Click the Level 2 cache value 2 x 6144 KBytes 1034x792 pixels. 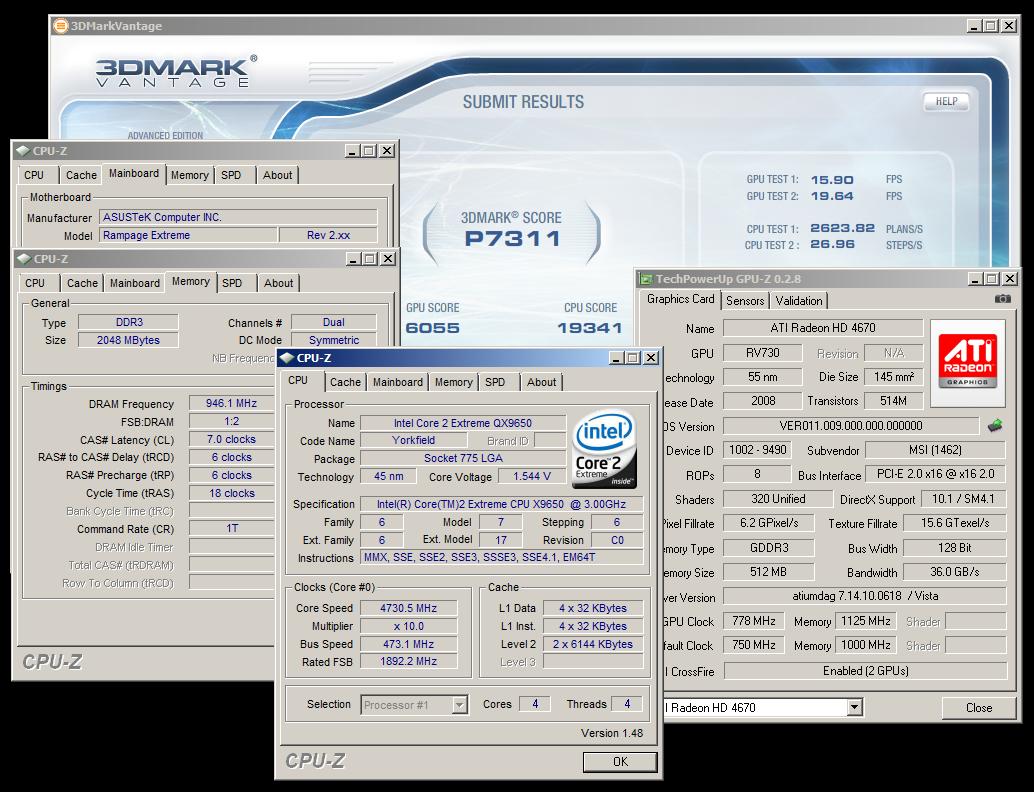592,644
